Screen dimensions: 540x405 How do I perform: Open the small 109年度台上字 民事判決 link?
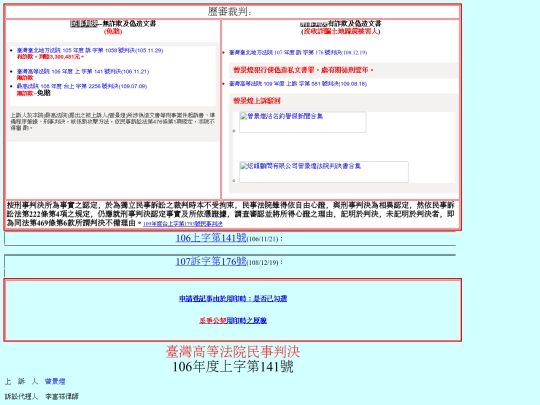[183, 224]
